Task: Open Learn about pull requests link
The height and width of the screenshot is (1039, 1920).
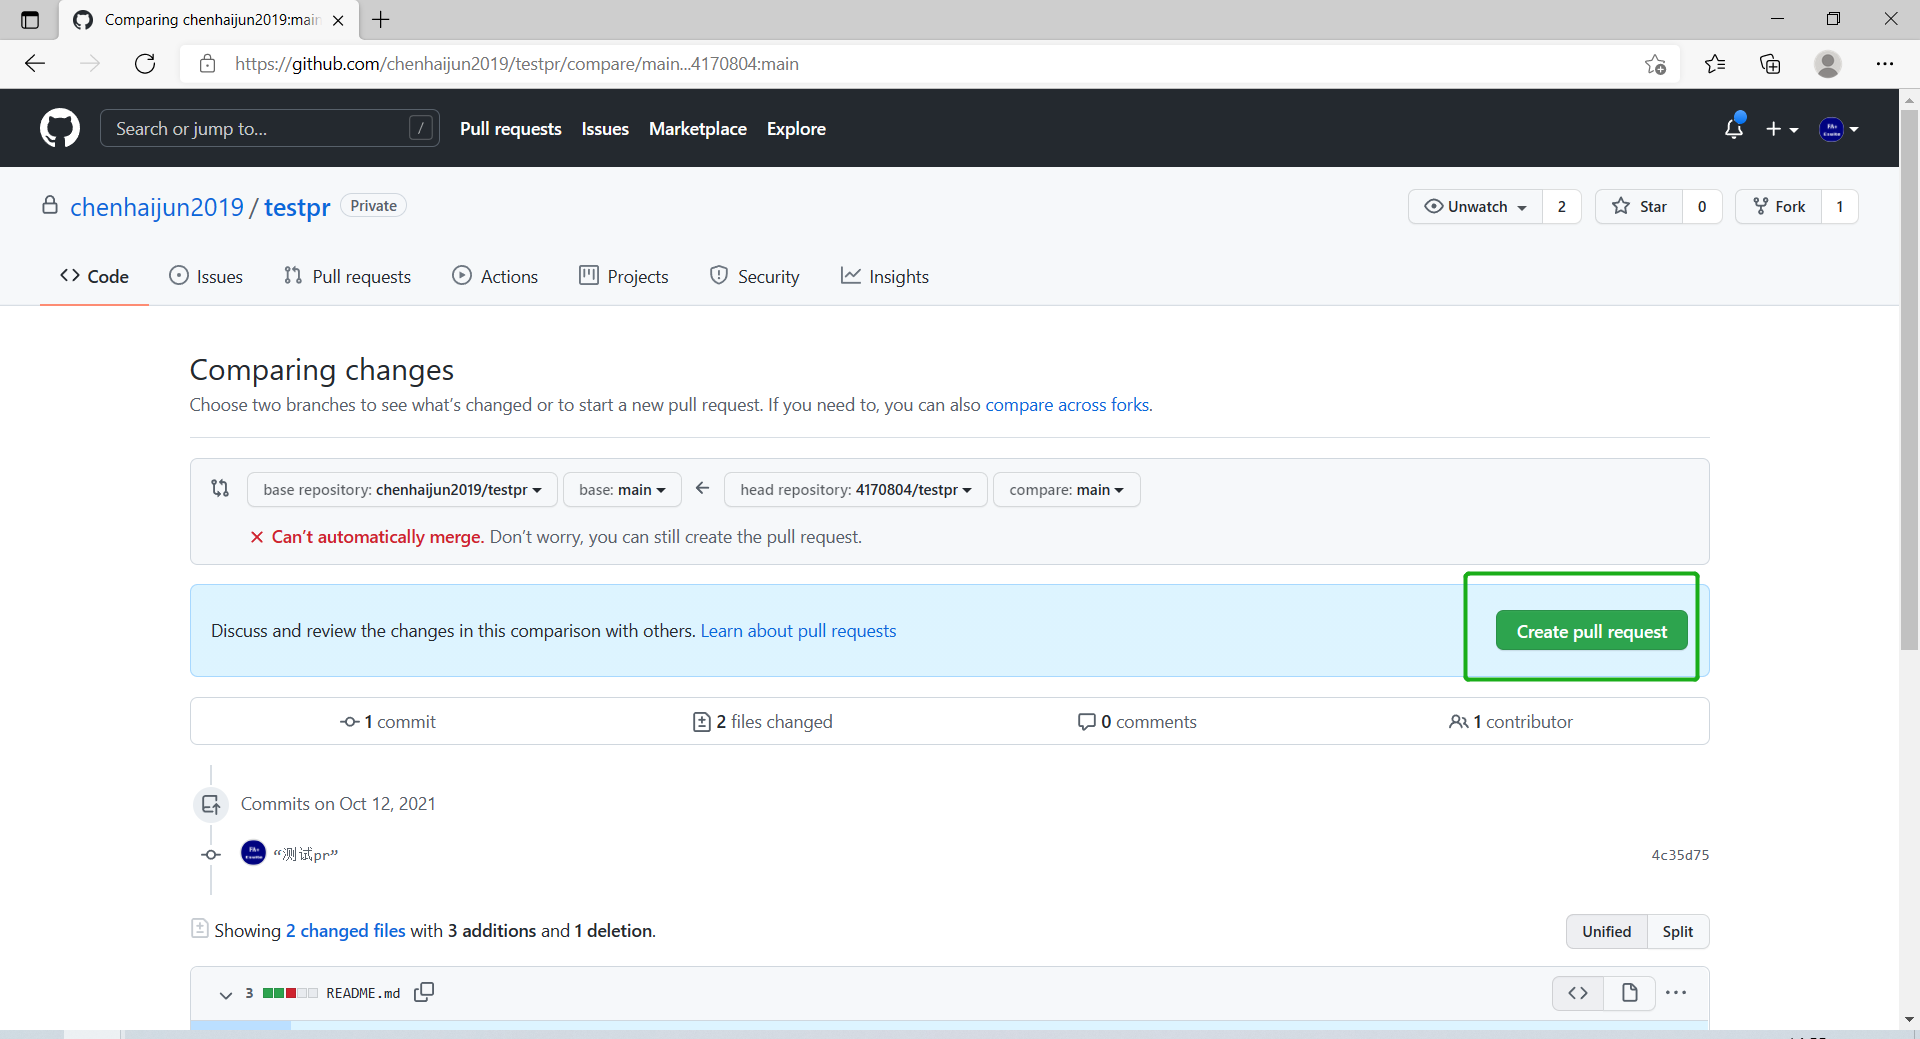Action: [x=798, y=631]
